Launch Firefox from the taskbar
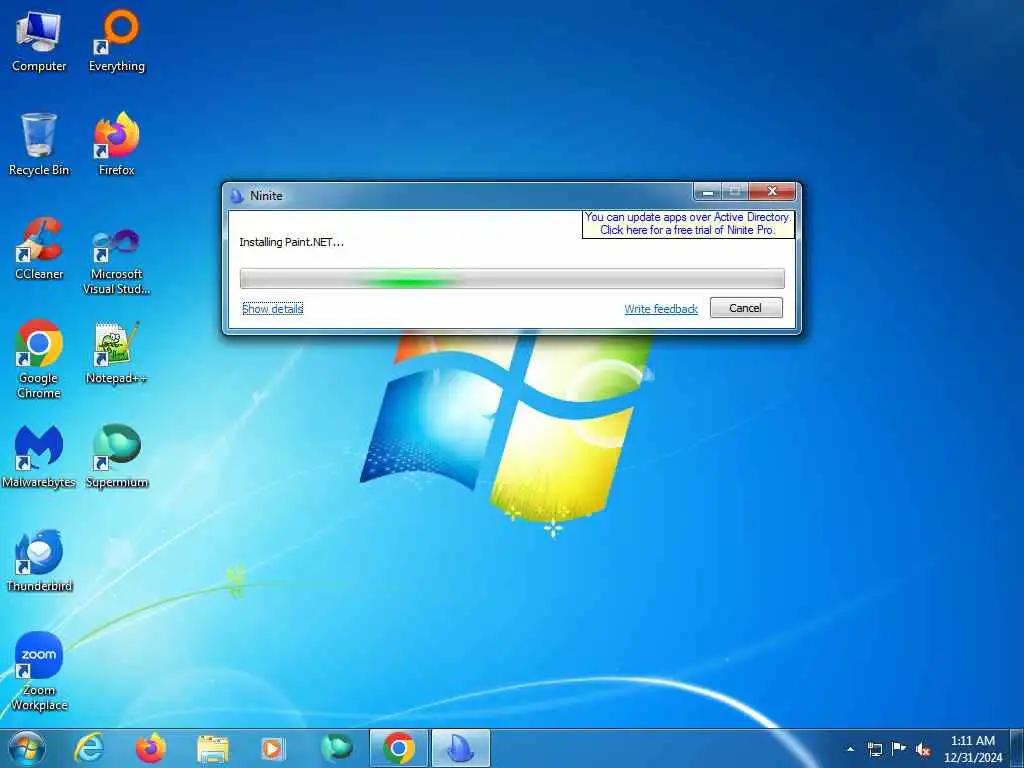Screen dimensions: 1024x768 click(x=151, y=748)
